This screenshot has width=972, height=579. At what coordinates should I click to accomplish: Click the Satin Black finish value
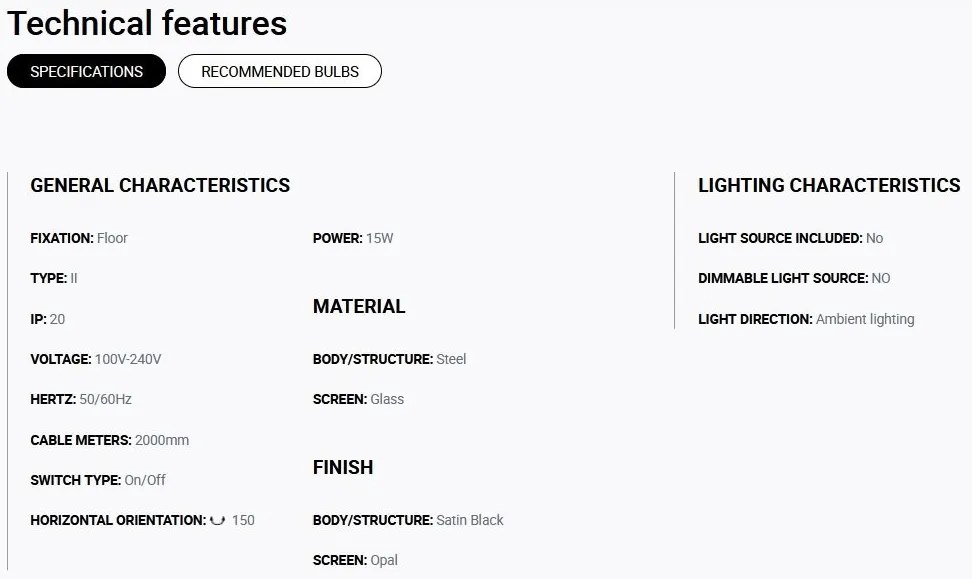pyautogui.click(x=470, y=520)
